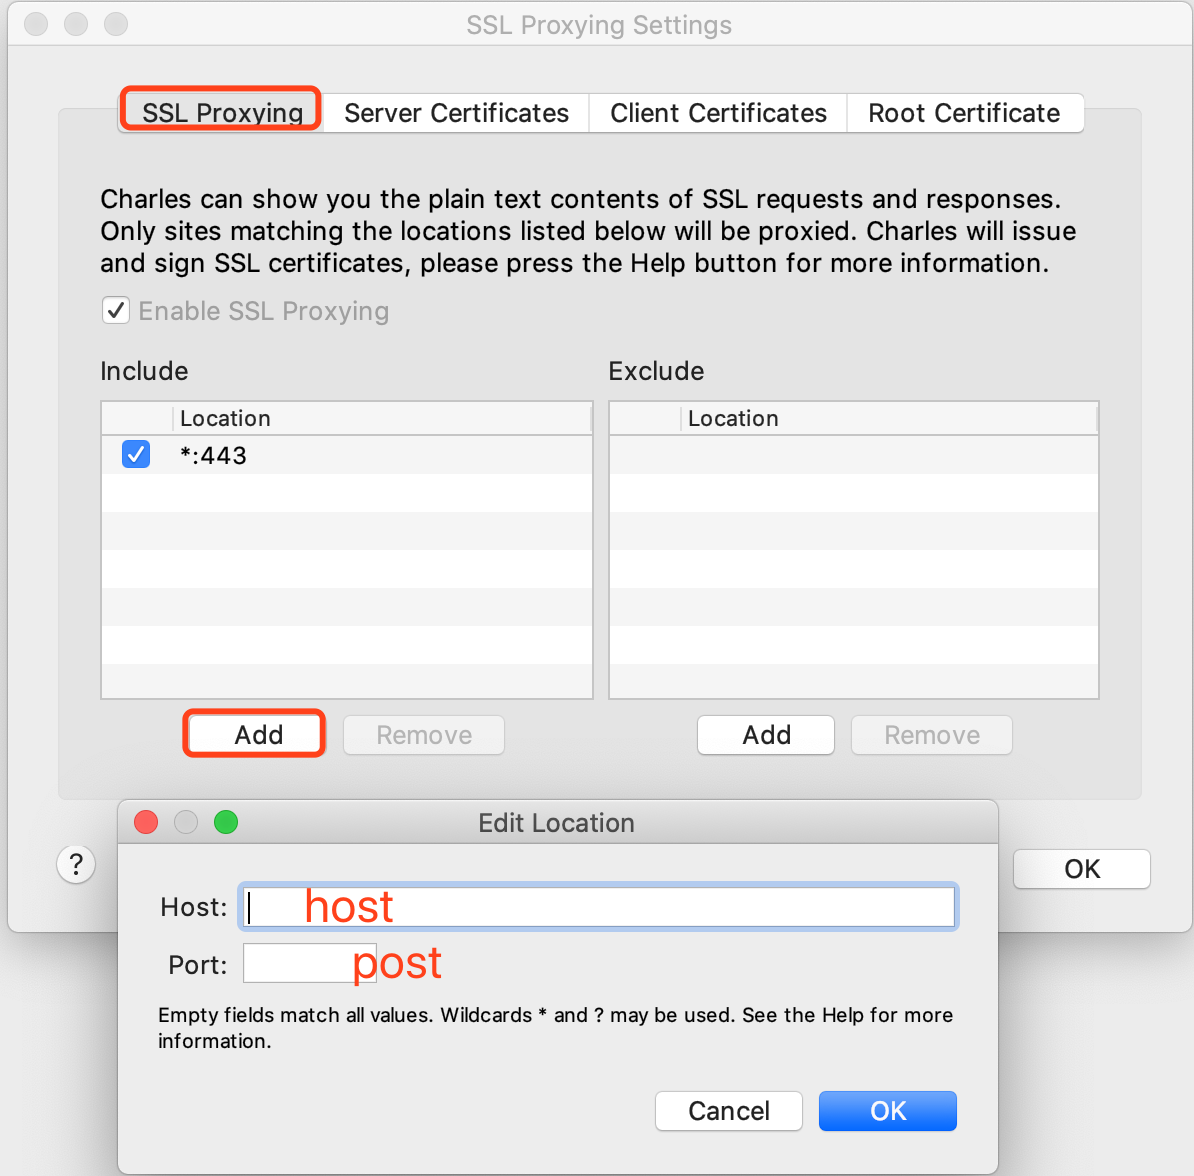Click the Location column header in Exclude list
Viewport: 1194px width, 1176px height.
pyautogui.click(x=733, y=418)
